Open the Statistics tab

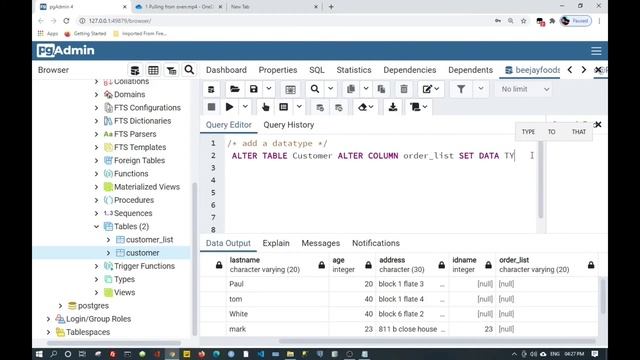[x=354, y=70]
